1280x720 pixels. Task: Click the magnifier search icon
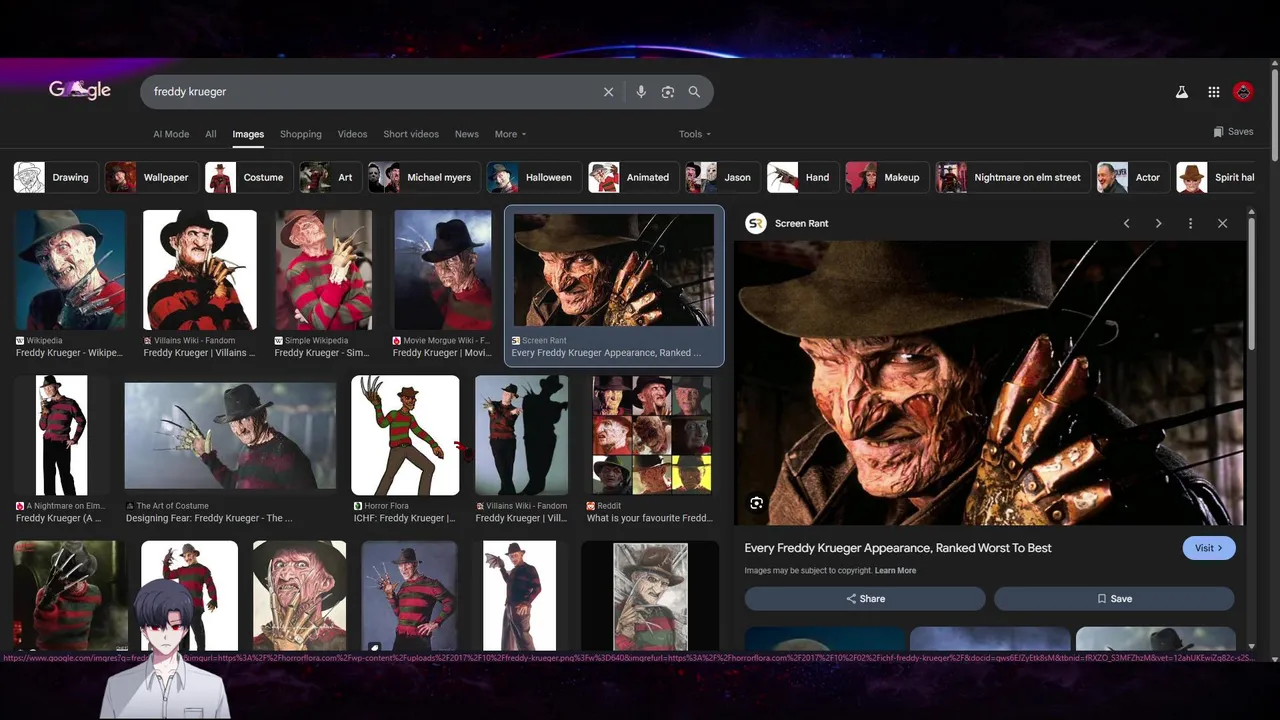pos(694,92)
